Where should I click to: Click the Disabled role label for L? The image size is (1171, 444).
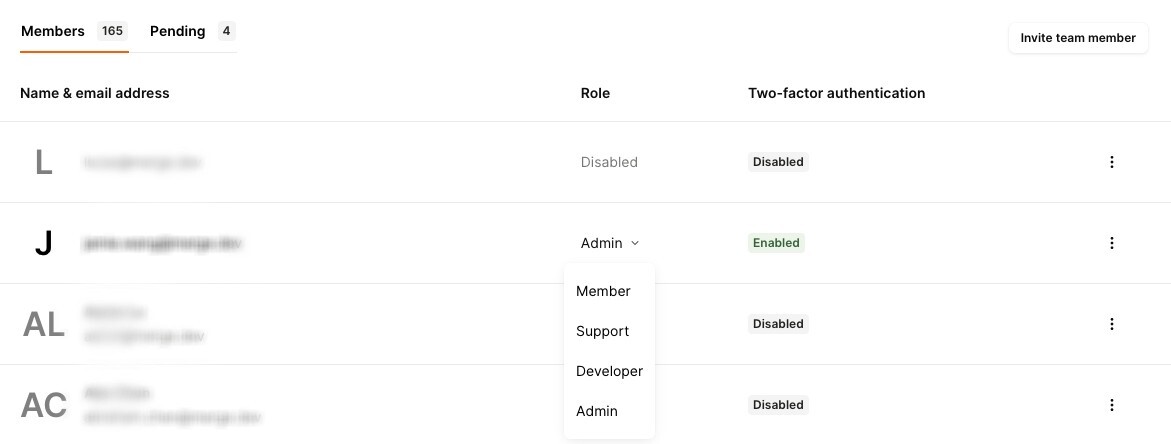coord(609,162)
